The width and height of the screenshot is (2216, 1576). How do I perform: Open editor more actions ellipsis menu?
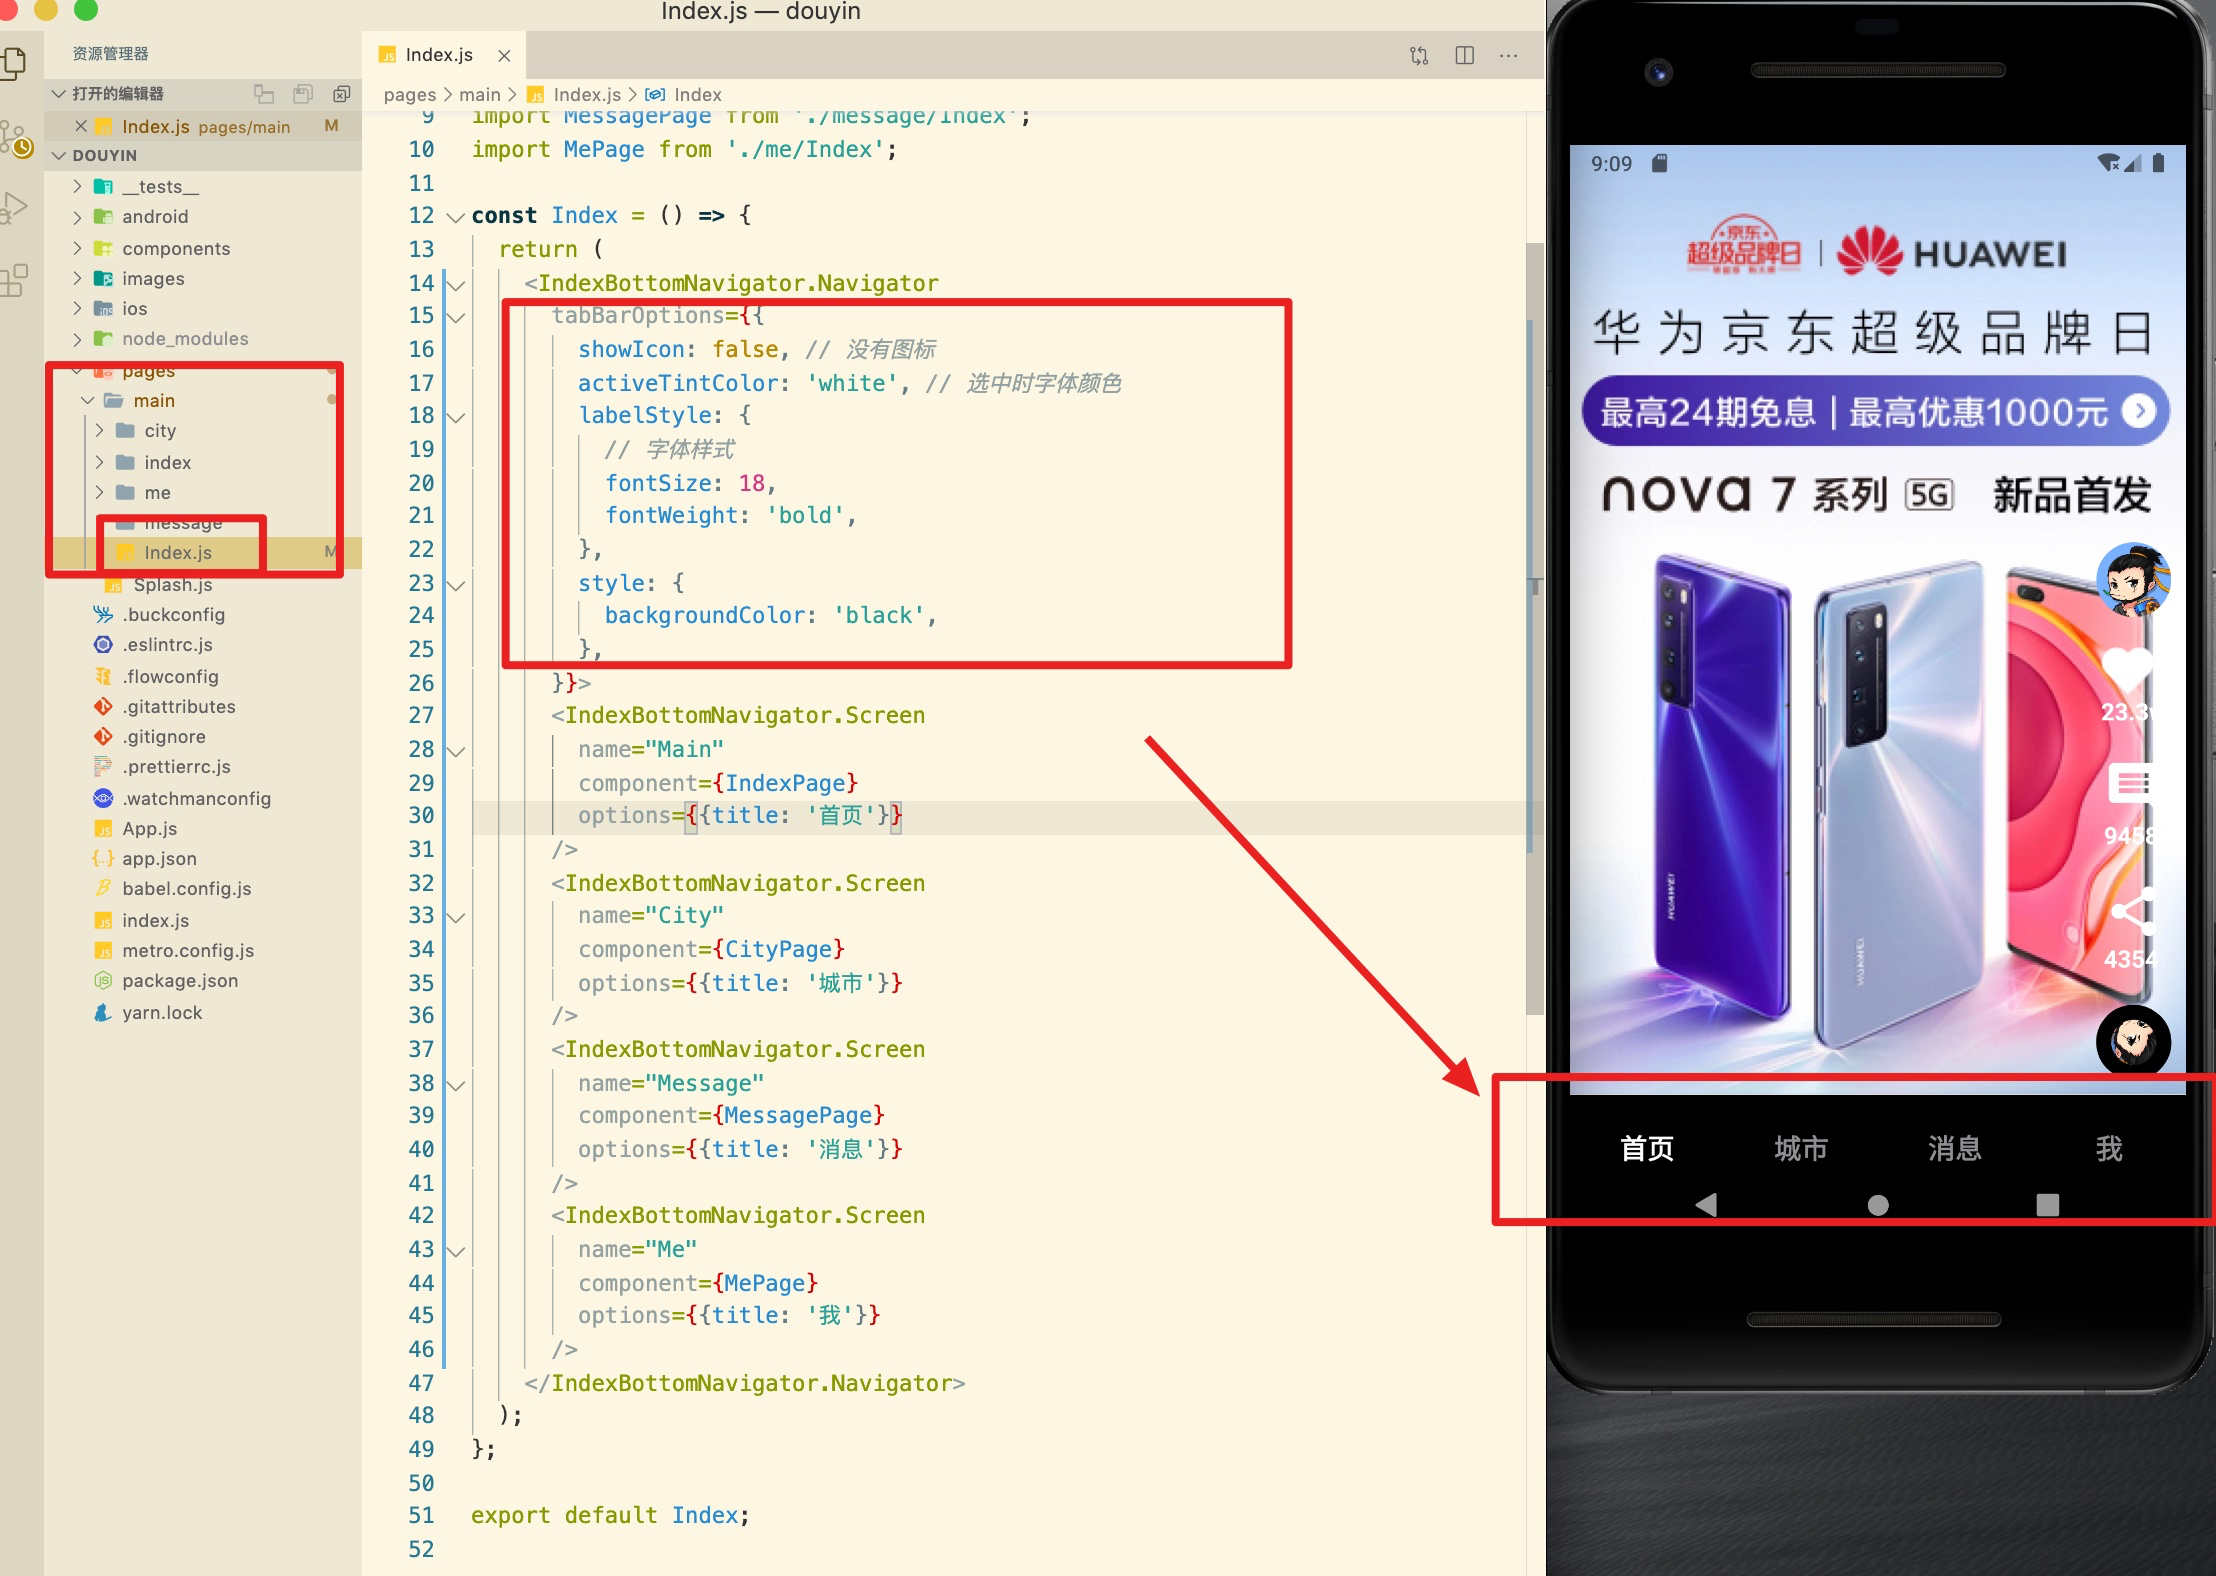coord(1509,55)
